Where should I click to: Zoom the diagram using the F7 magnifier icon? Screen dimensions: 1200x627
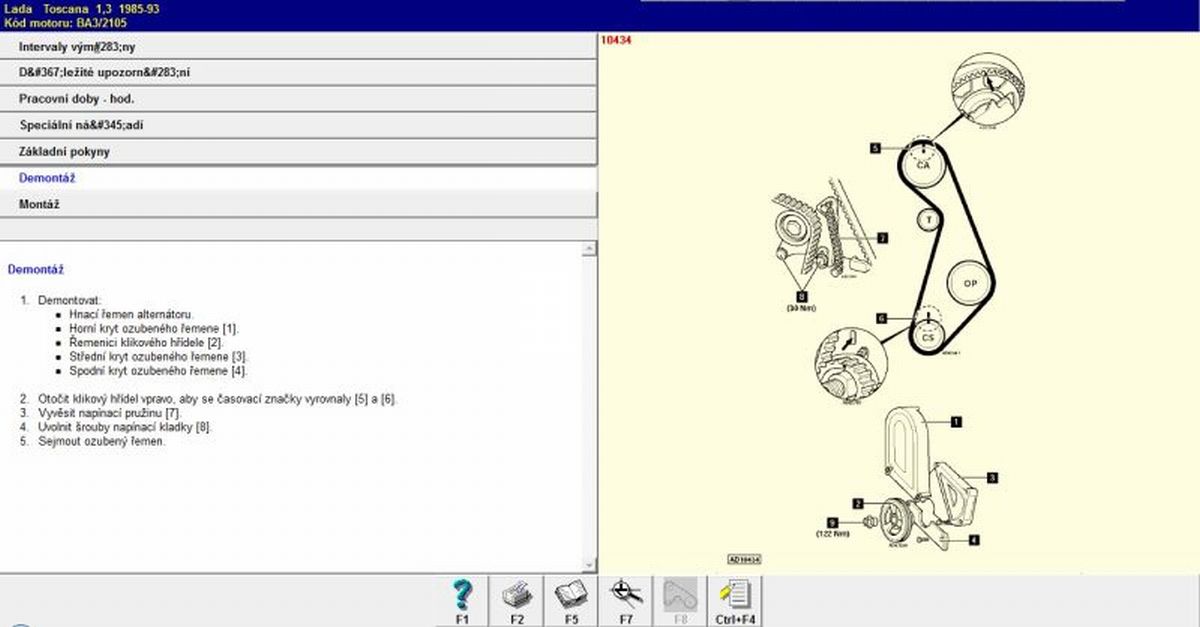coord(626,597)
